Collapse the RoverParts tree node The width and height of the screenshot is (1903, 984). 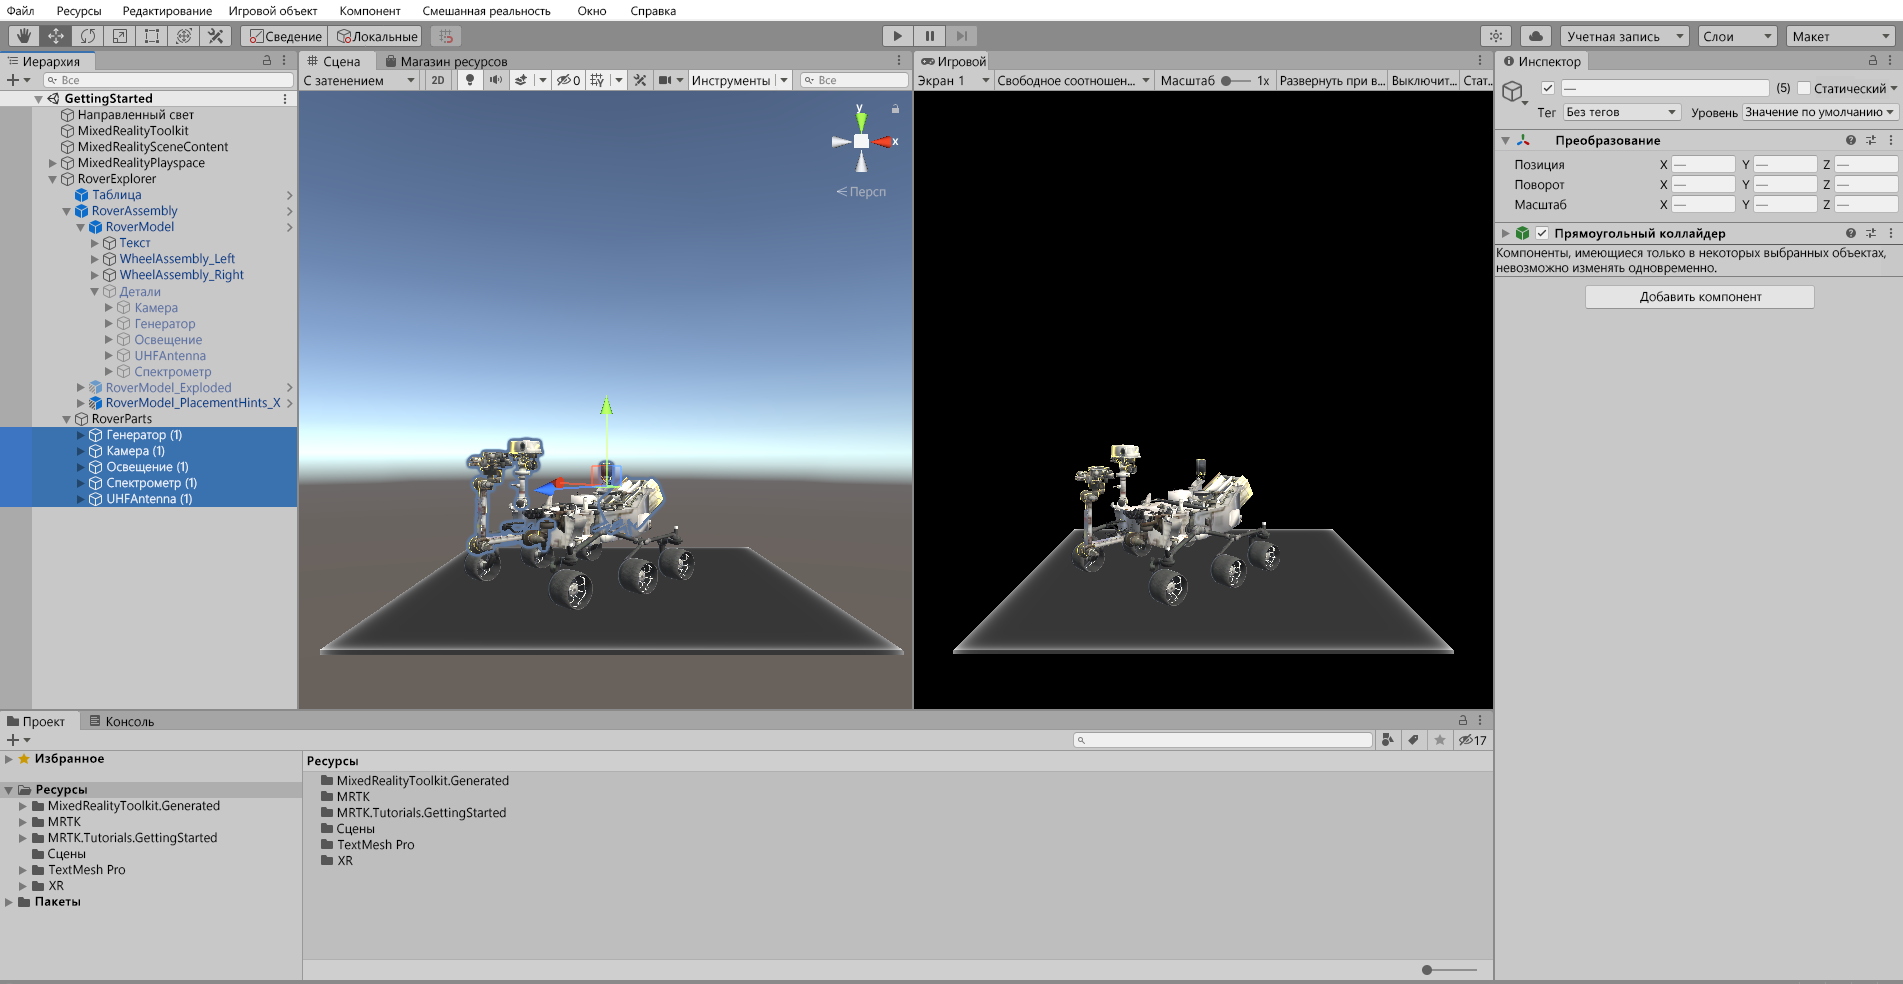click(67, 419)
